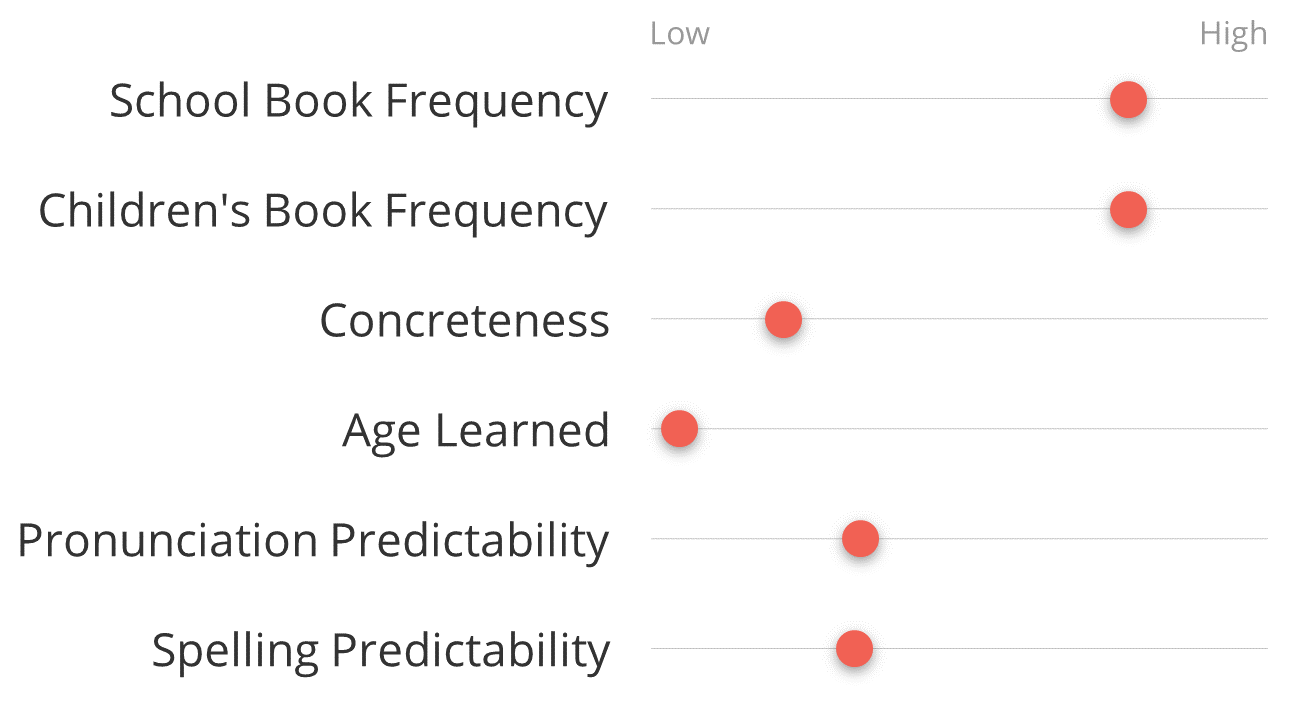Click the Pronunciation Predictability label
This screenshot has height=710, width=1302.
tap(313, 541)
